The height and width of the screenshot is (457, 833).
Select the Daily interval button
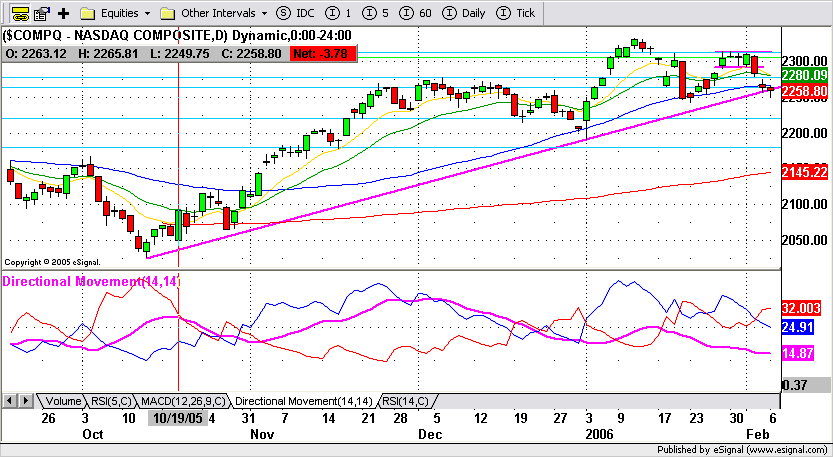pyautogui.click(x=464, y=13)
